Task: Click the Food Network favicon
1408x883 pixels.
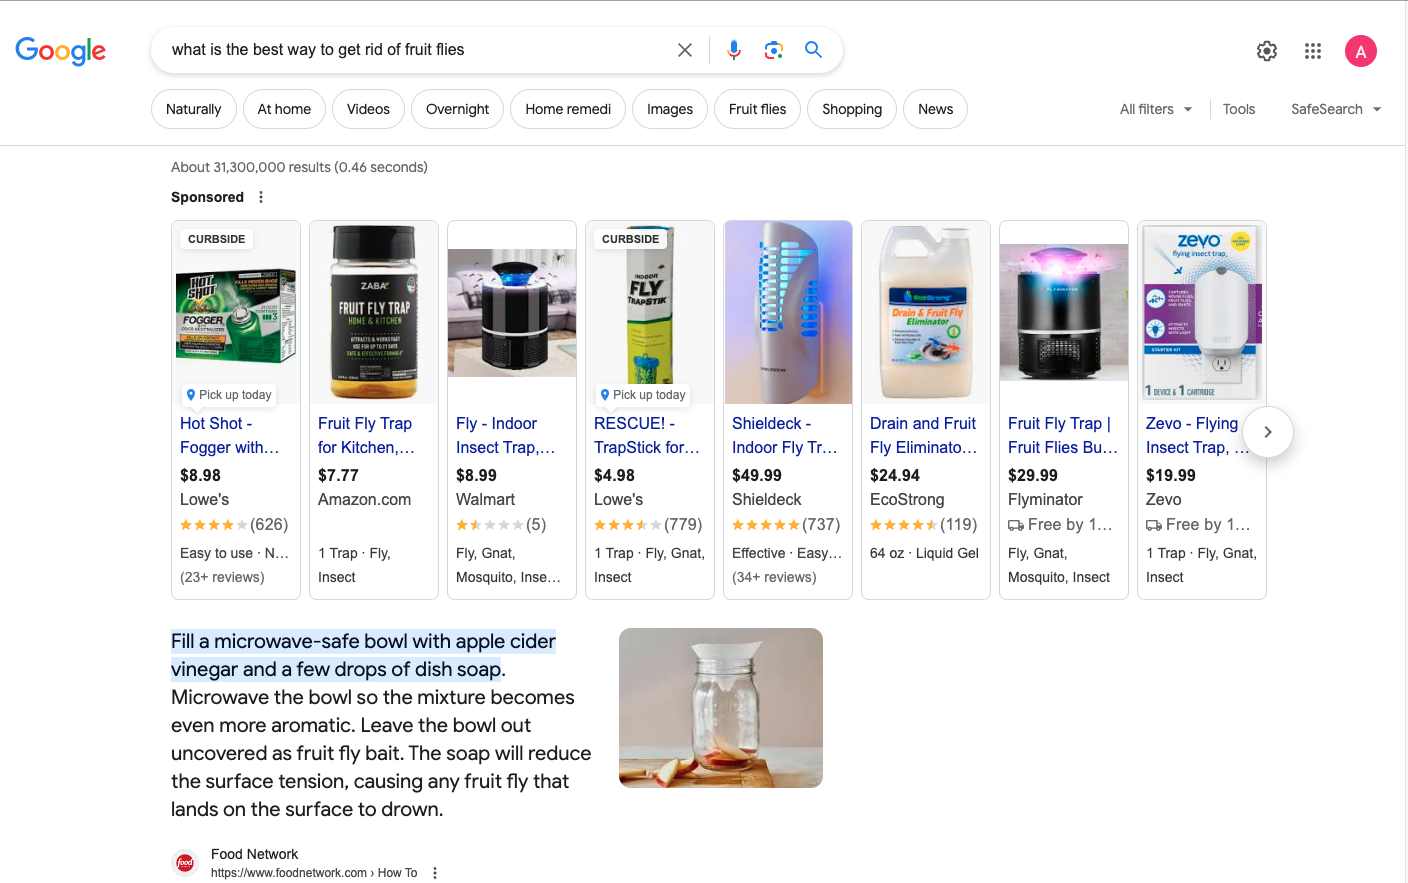Action: (x=185, y=862)
